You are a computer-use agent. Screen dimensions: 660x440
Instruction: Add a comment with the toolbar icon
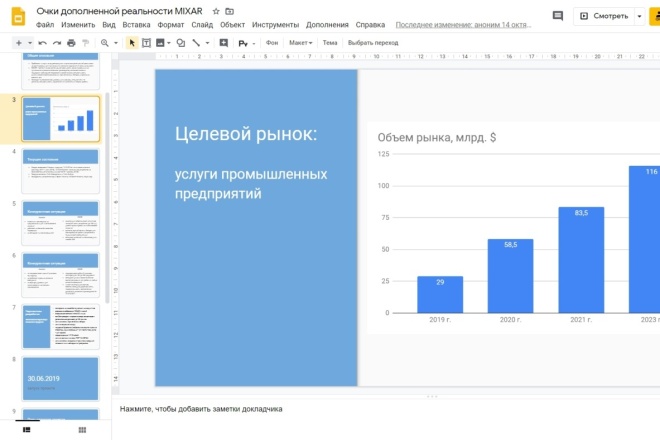tap(224, 43)
